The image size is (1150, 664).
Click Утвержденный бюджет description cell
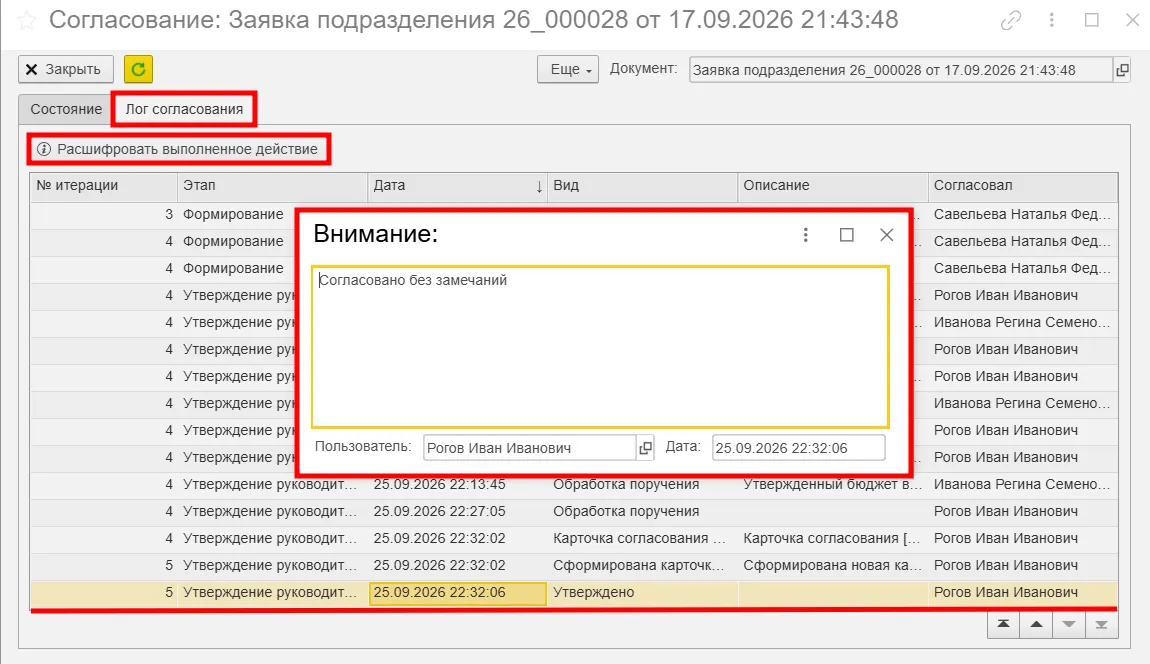pos(832,484)
